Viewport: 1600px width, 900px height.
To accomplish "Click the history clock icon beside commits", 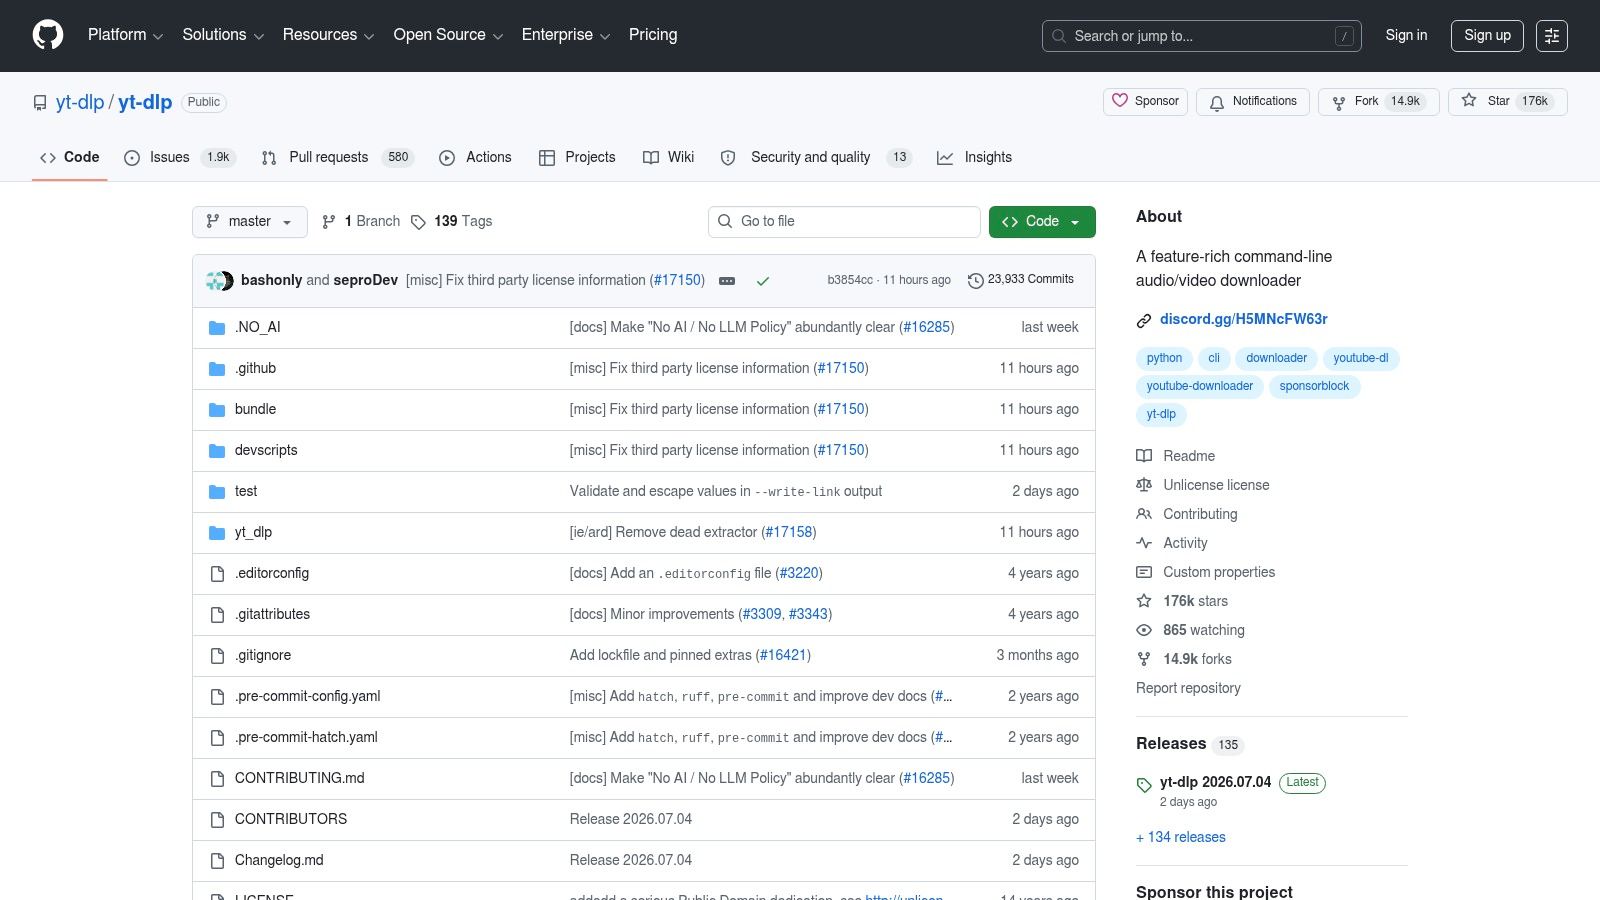I will 976,281.
